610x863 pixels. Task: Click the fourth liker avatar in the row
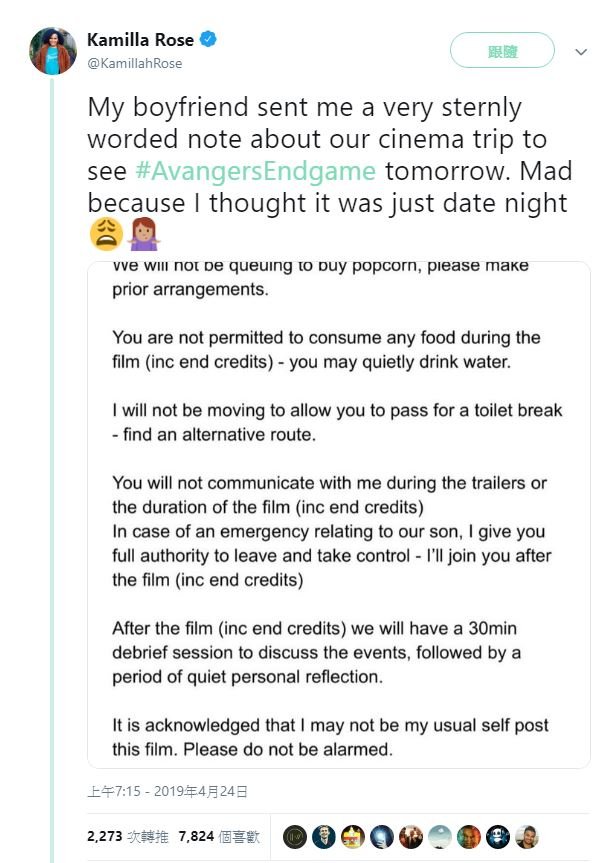pyautogui.click(x=381, y=836)
